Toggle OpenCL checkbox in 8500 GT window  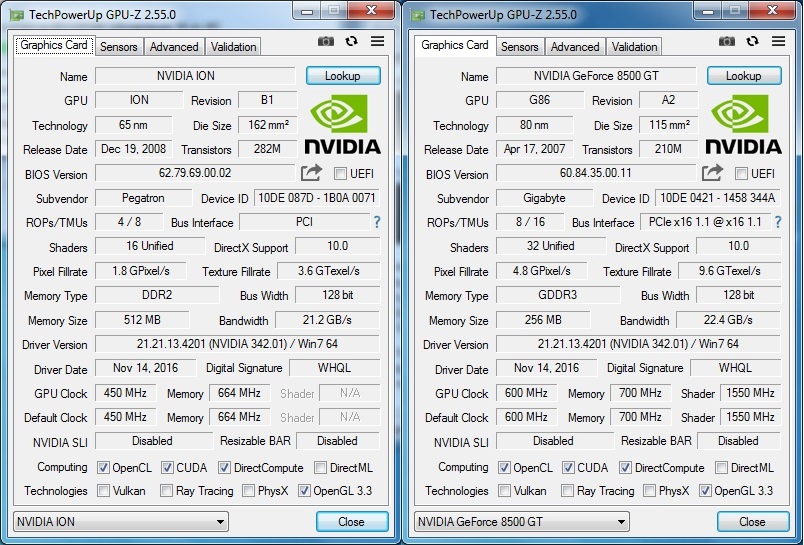504,468
